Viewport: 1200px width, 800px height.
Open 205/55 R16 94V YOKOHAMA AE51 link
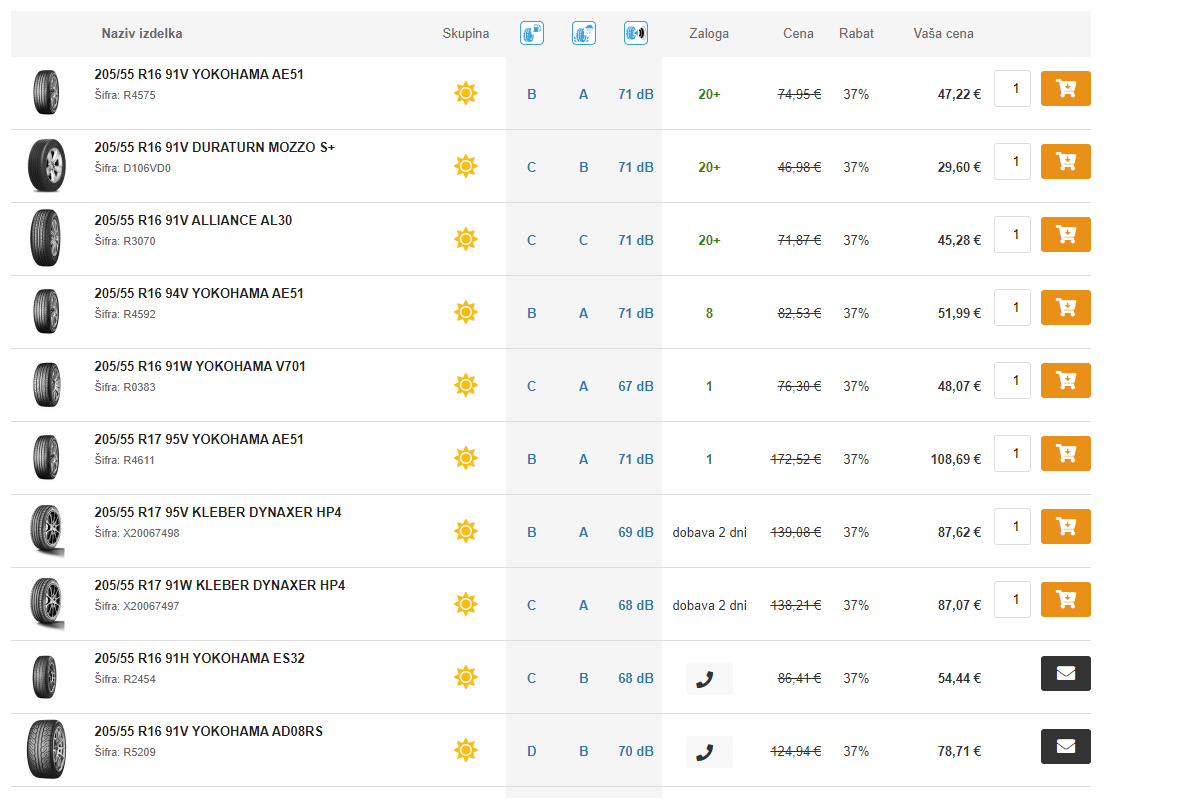[x=199, y=293]
